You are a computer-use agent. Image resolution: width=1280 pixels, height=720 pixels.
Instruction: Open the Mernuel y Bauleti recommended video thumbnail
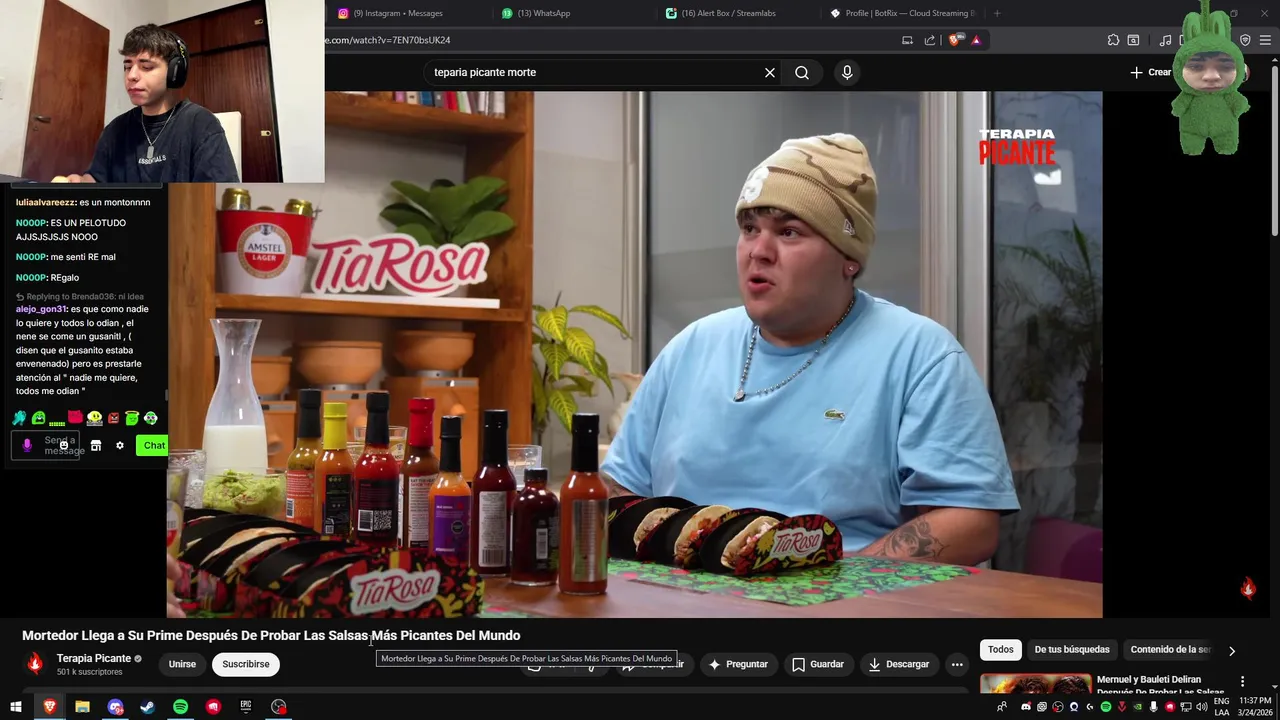1036,684
